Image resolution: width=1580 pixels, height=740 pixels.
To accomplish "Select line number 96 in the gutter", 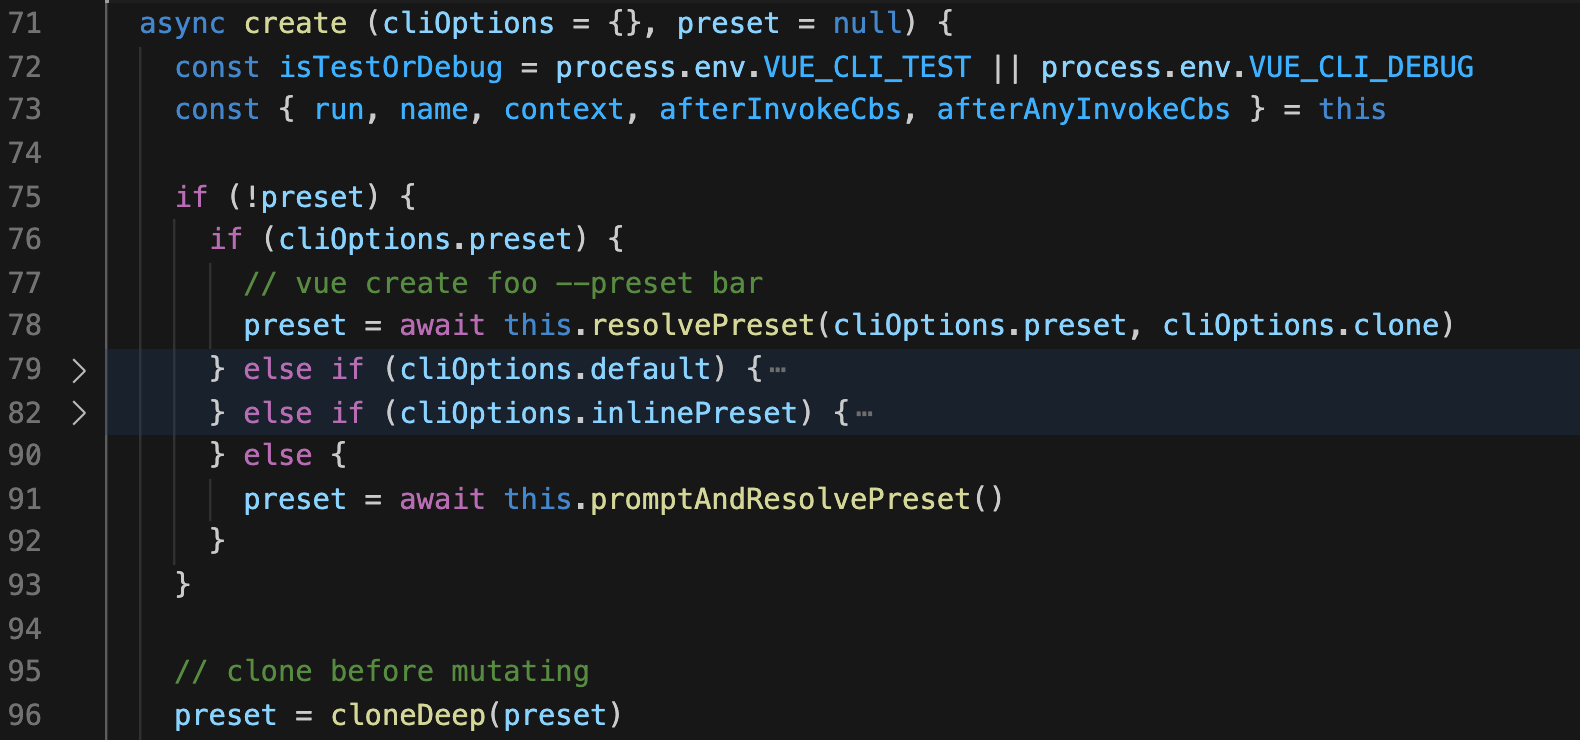I will point(25,715).
